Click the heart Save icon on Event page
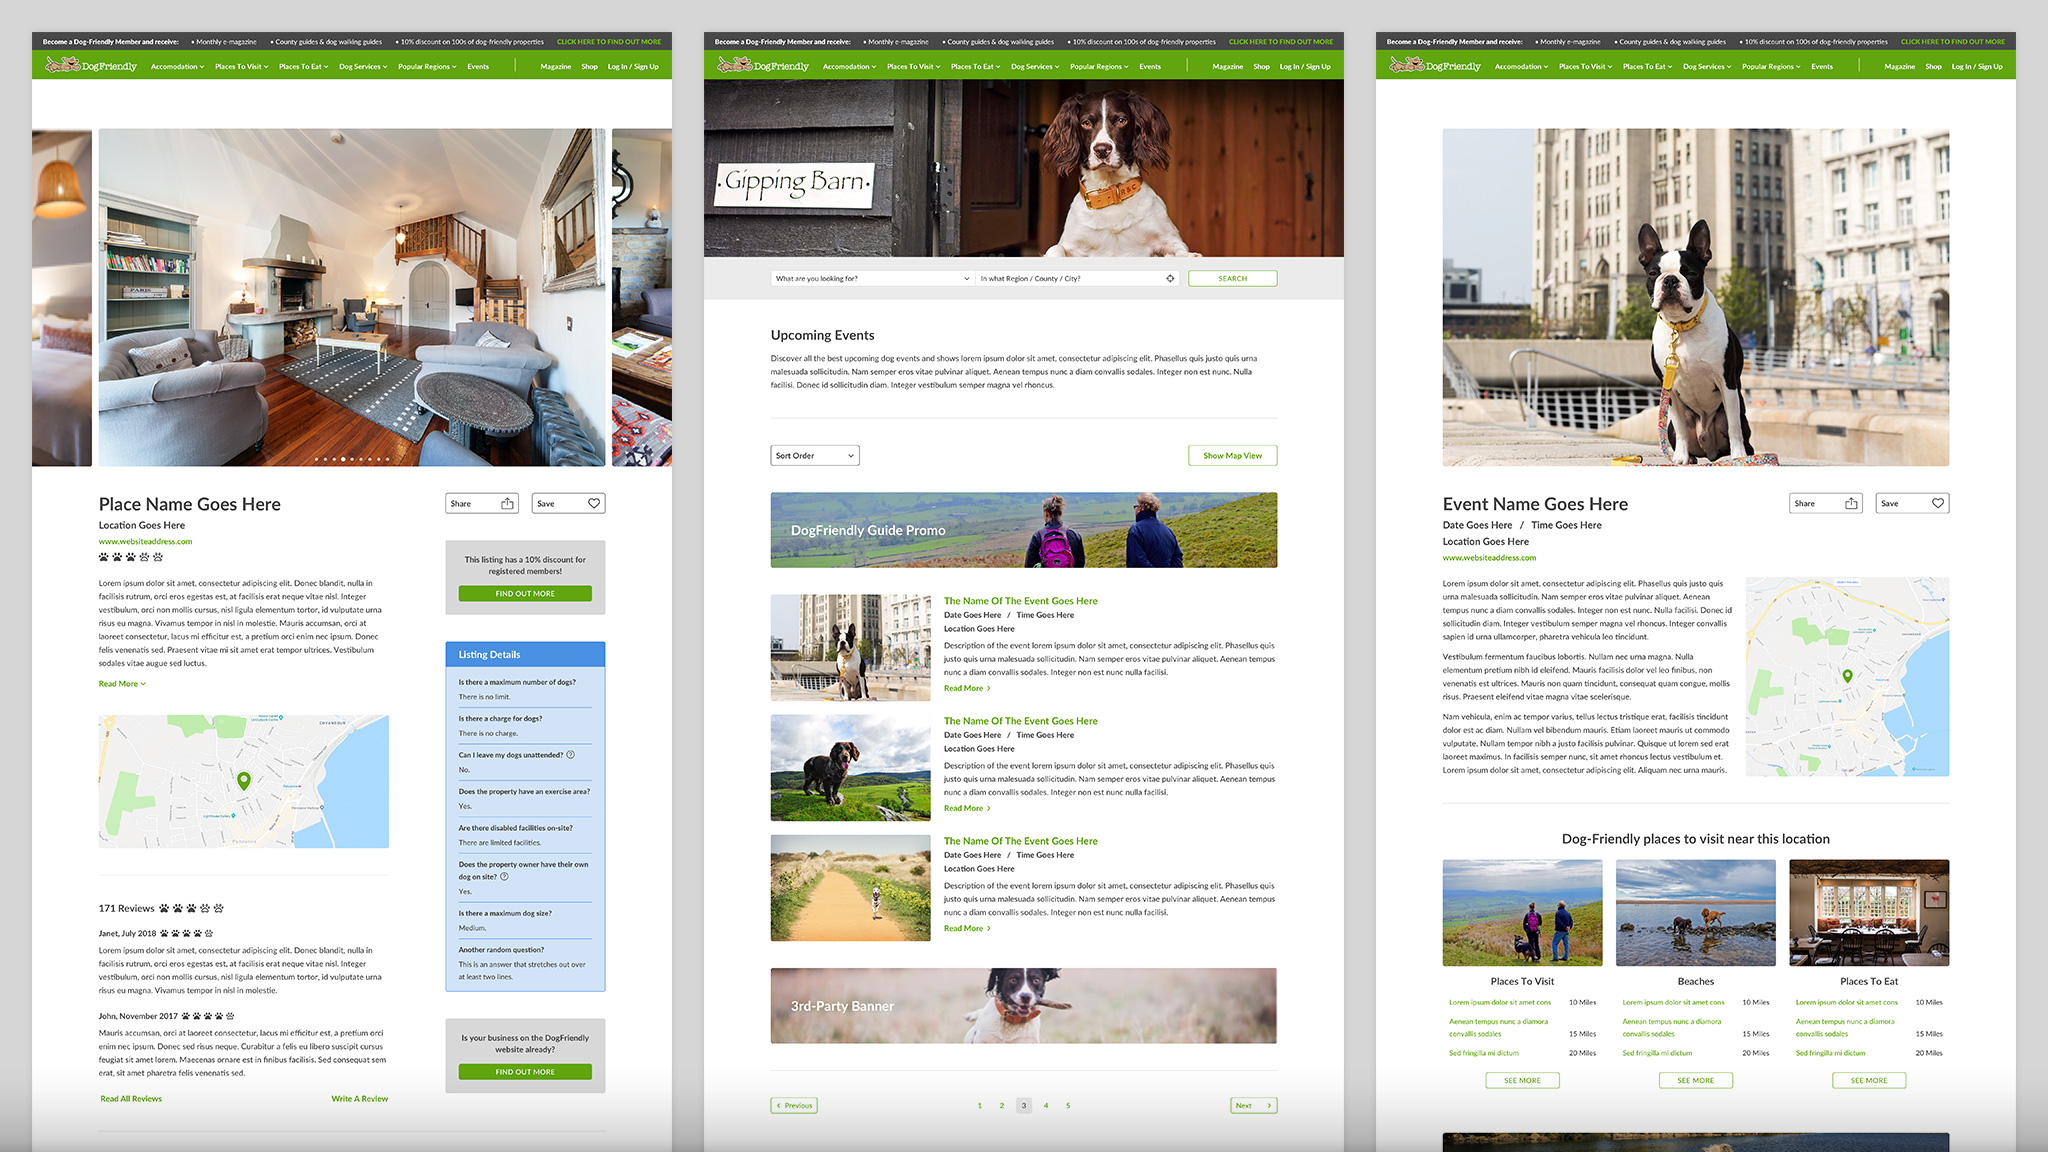The image size is (2048, 1152). click(1938, 504)
